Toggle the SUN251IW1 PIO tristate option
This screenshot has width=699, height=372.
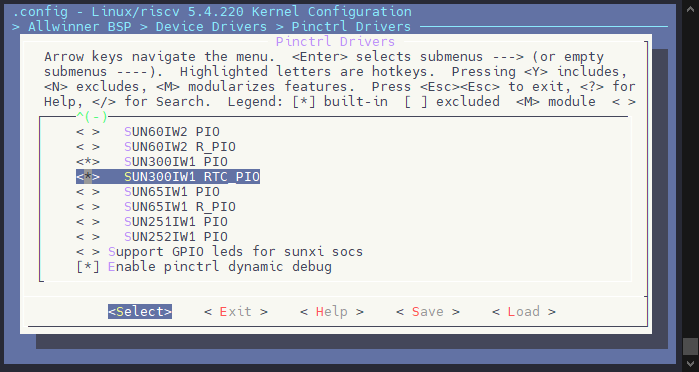88,222
